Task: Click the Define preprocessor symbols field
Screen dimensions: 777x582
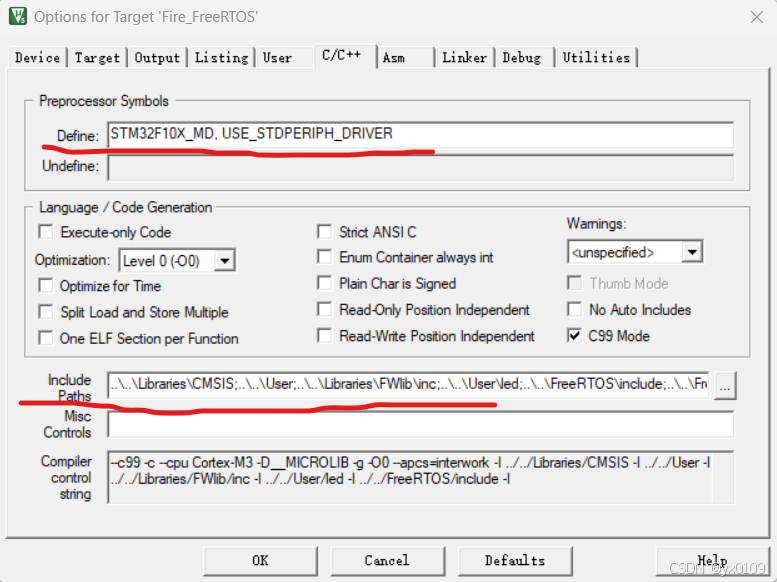Action: point(420,135)
